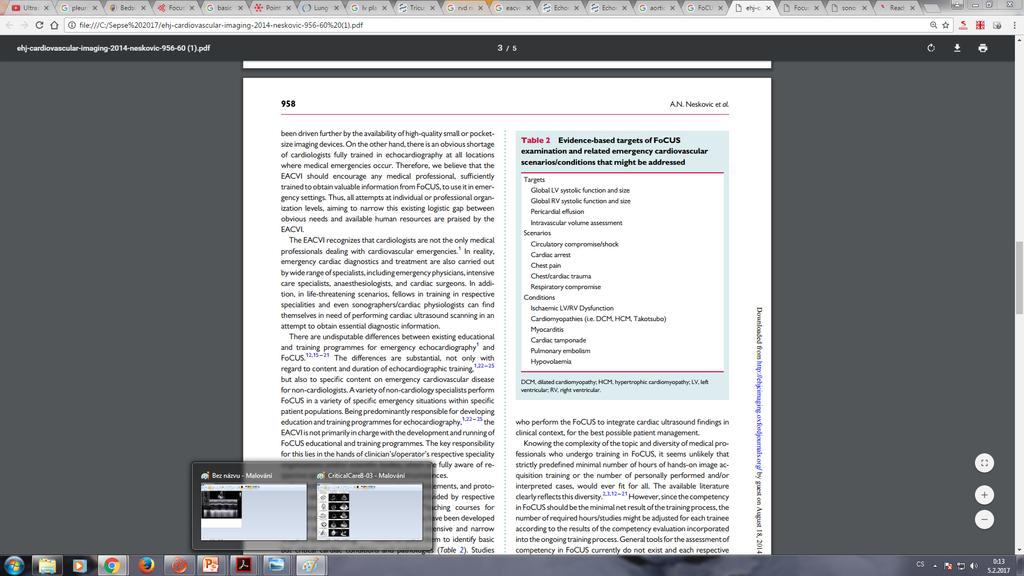1024x576 pixels.
Task: Open the Chrome three-dot menu
Action: pos(1014,25)
